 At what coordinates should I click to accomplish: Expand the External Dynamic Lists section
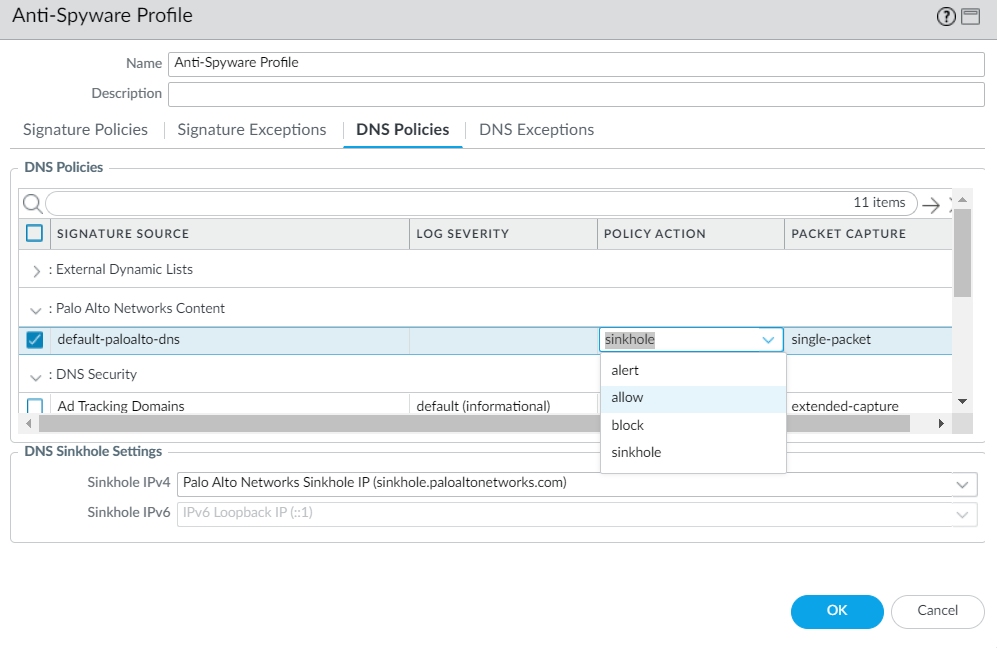tap(36, 269)
